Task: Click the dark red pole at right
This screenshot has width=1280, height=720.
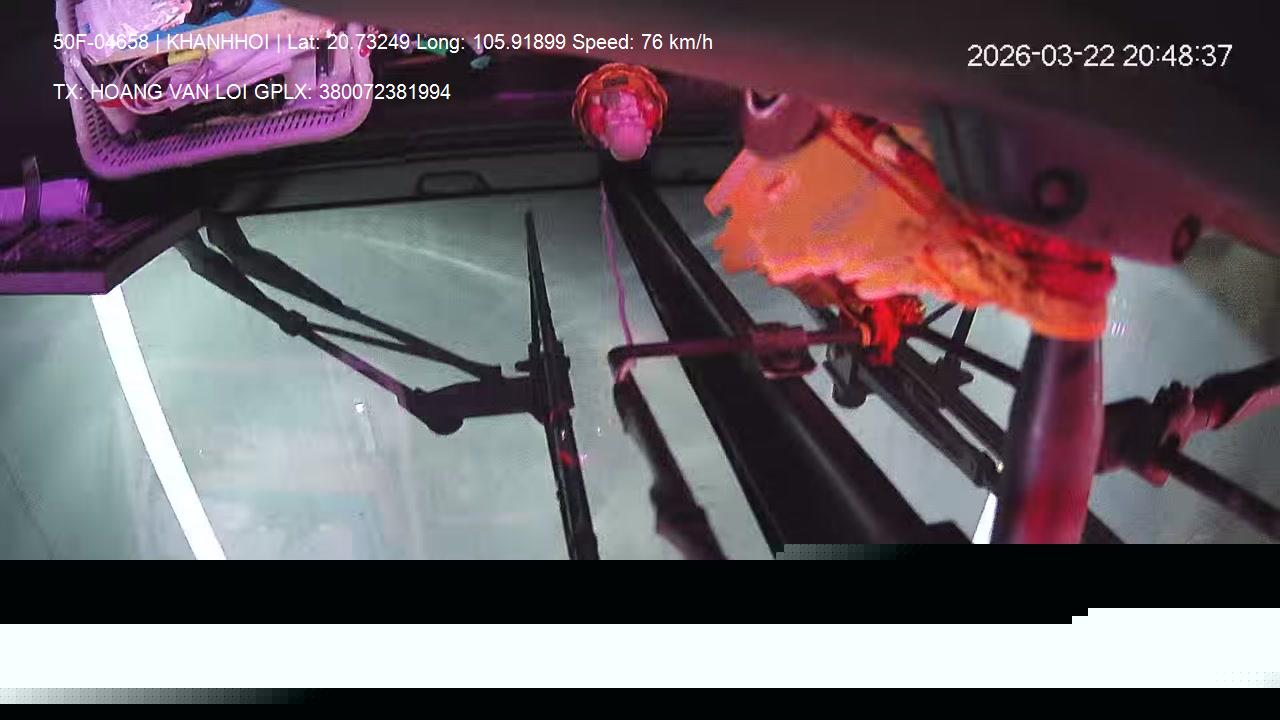Action: pyautogui.click(x=1050, y=440)
